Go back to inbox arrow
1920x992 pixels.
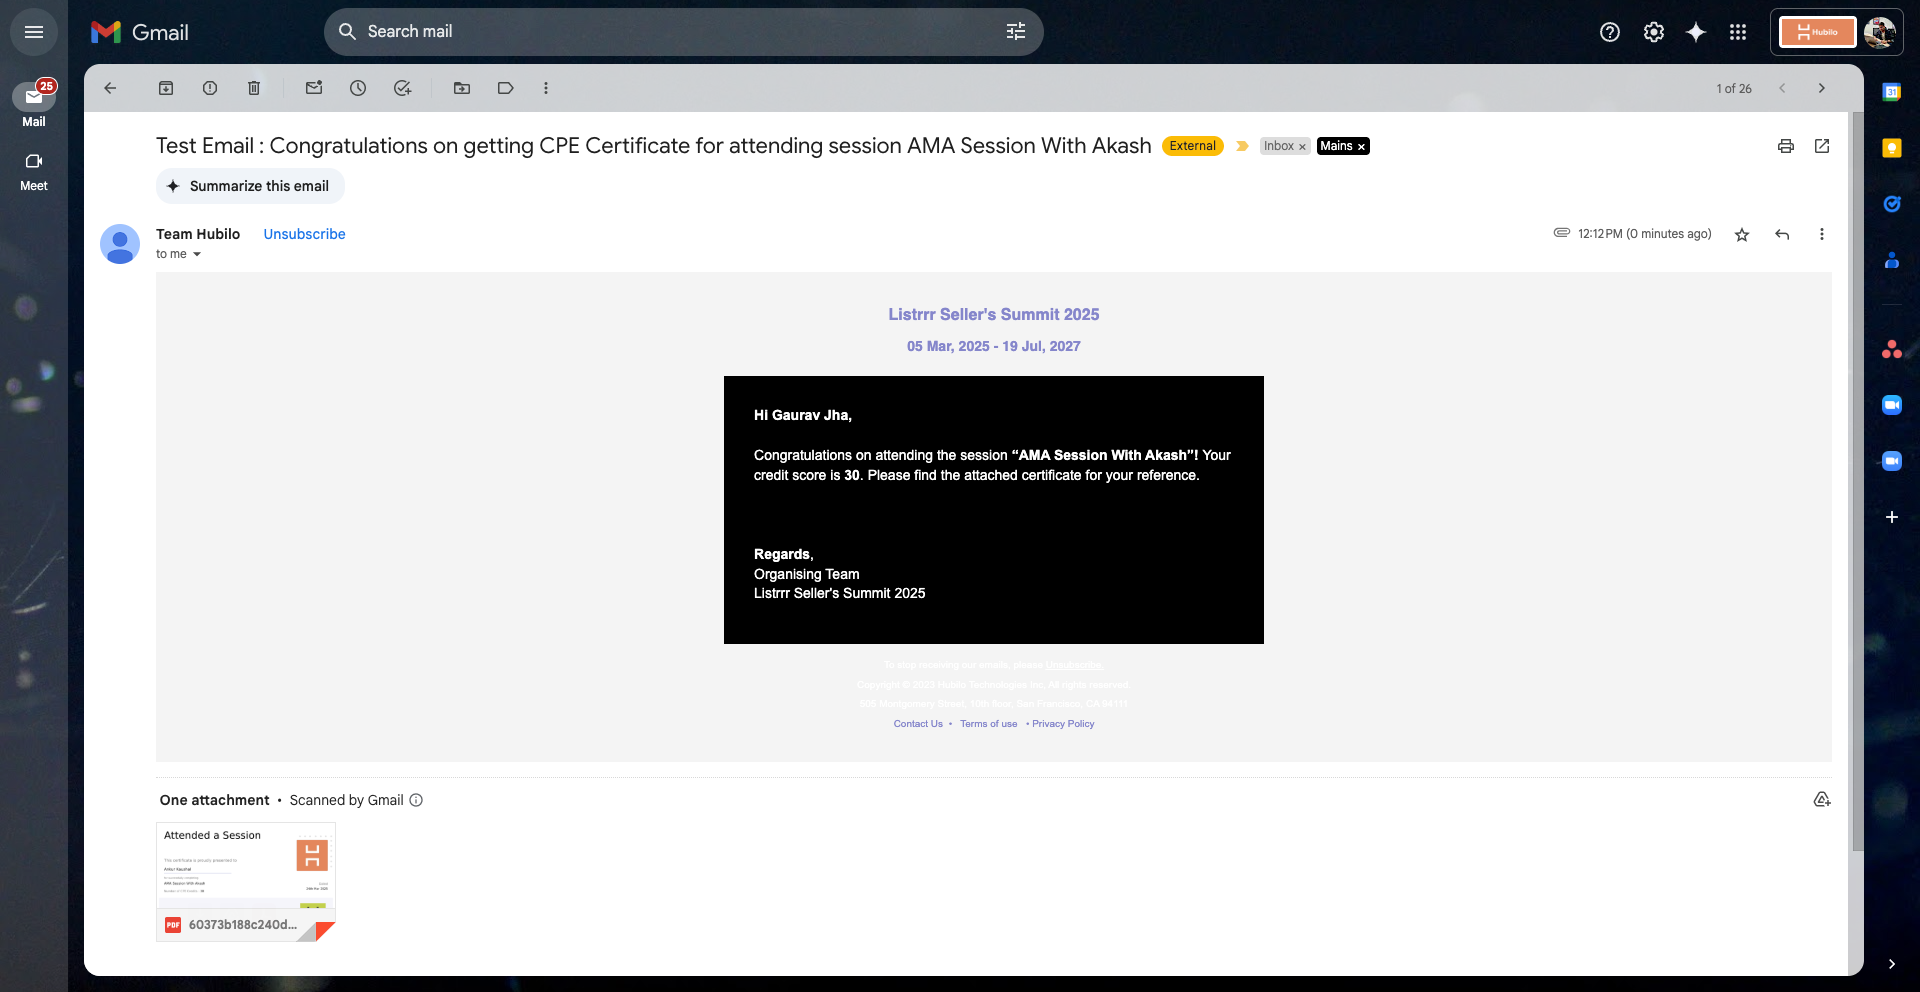coord(110,88)
